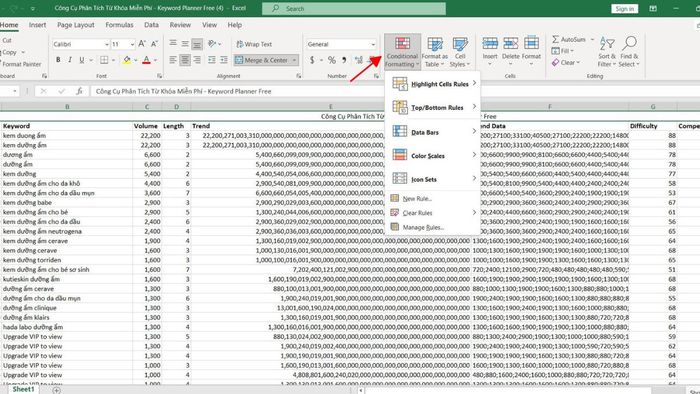Screen dimensions: 700x394
Task: Open Find & Select tool
Action: point(629,52)
